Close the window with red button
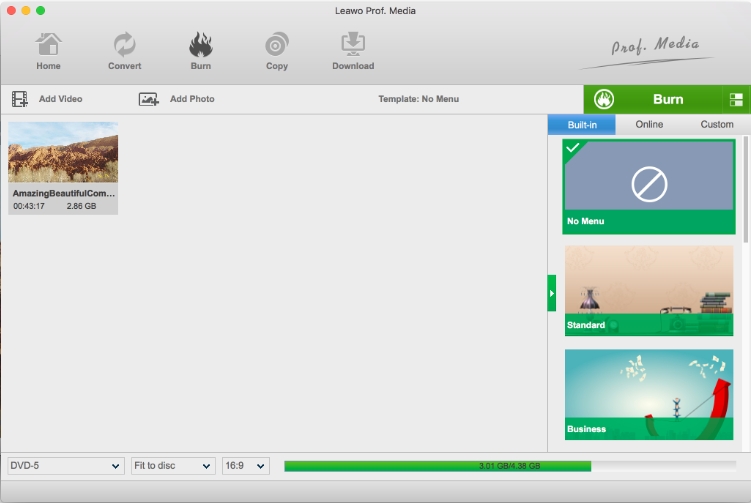Screen dimensions: 751x503 coord(11,11)
